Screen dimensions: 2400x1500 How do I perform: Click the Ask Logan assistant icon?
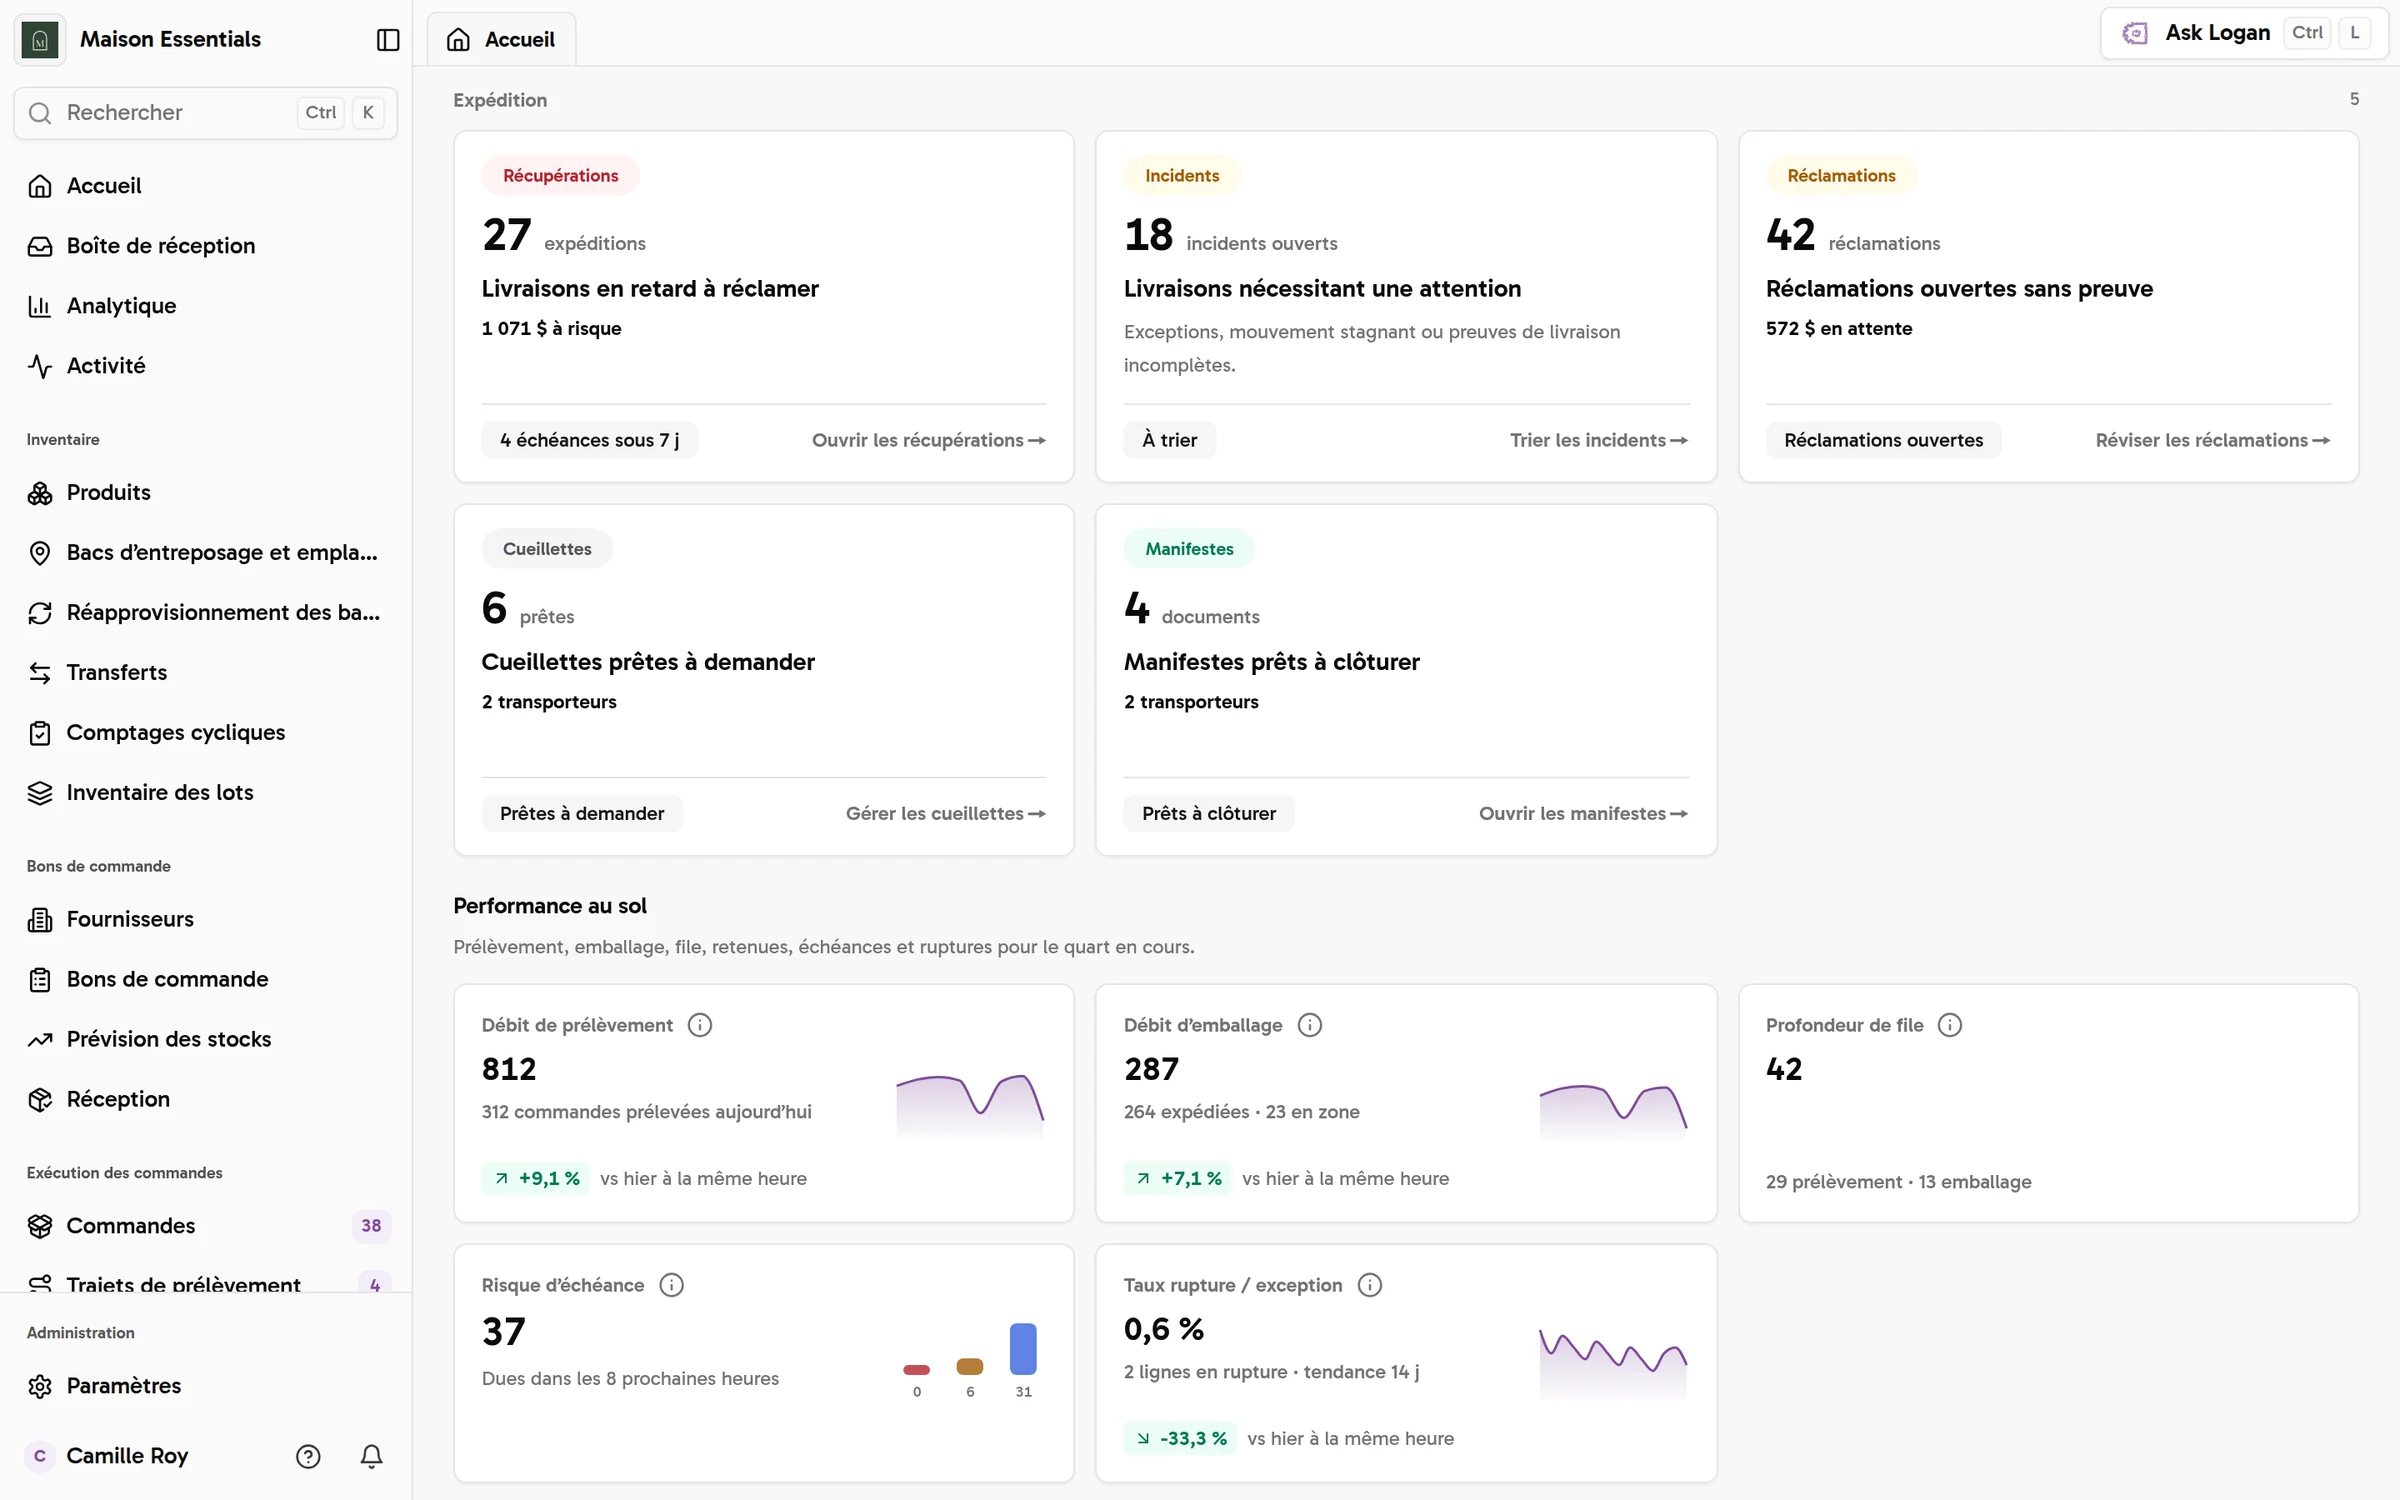pos(2135,33)
